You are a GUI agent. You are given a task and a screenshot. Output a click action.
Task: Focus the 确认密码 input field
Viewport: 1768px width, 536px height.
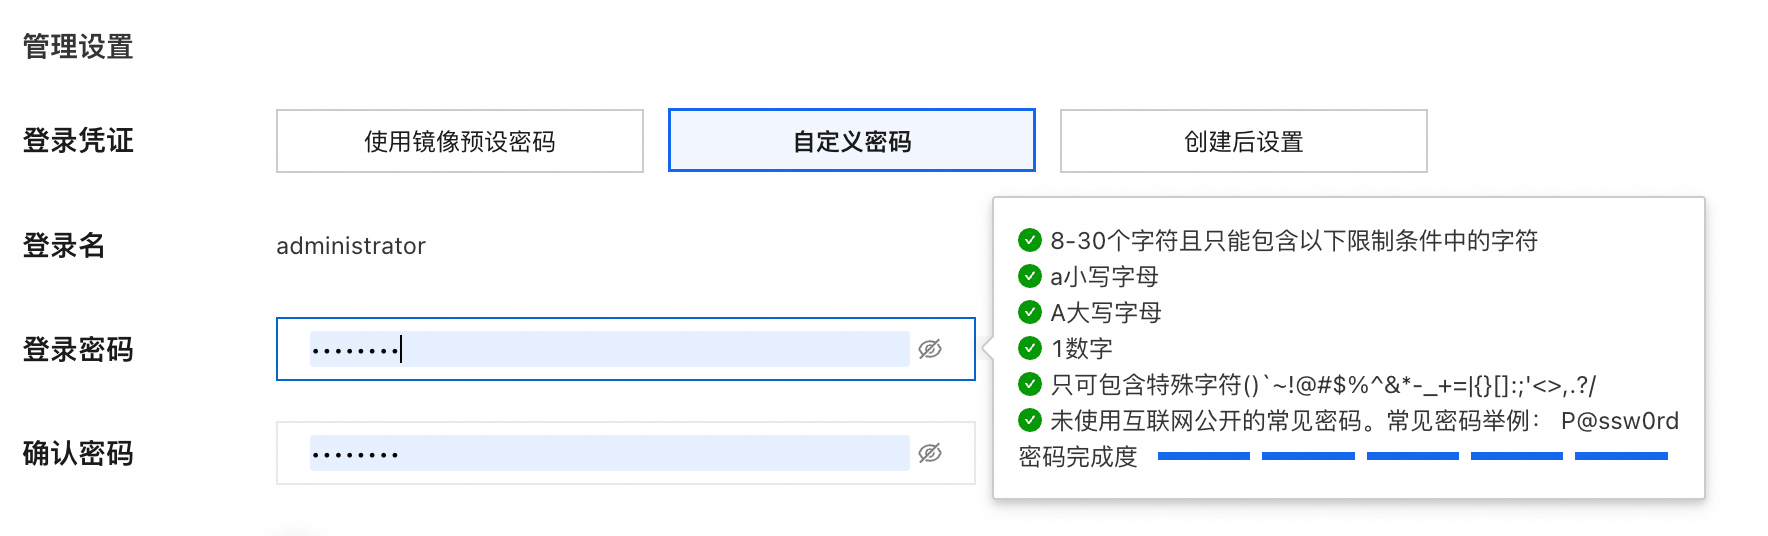(608, 453)
